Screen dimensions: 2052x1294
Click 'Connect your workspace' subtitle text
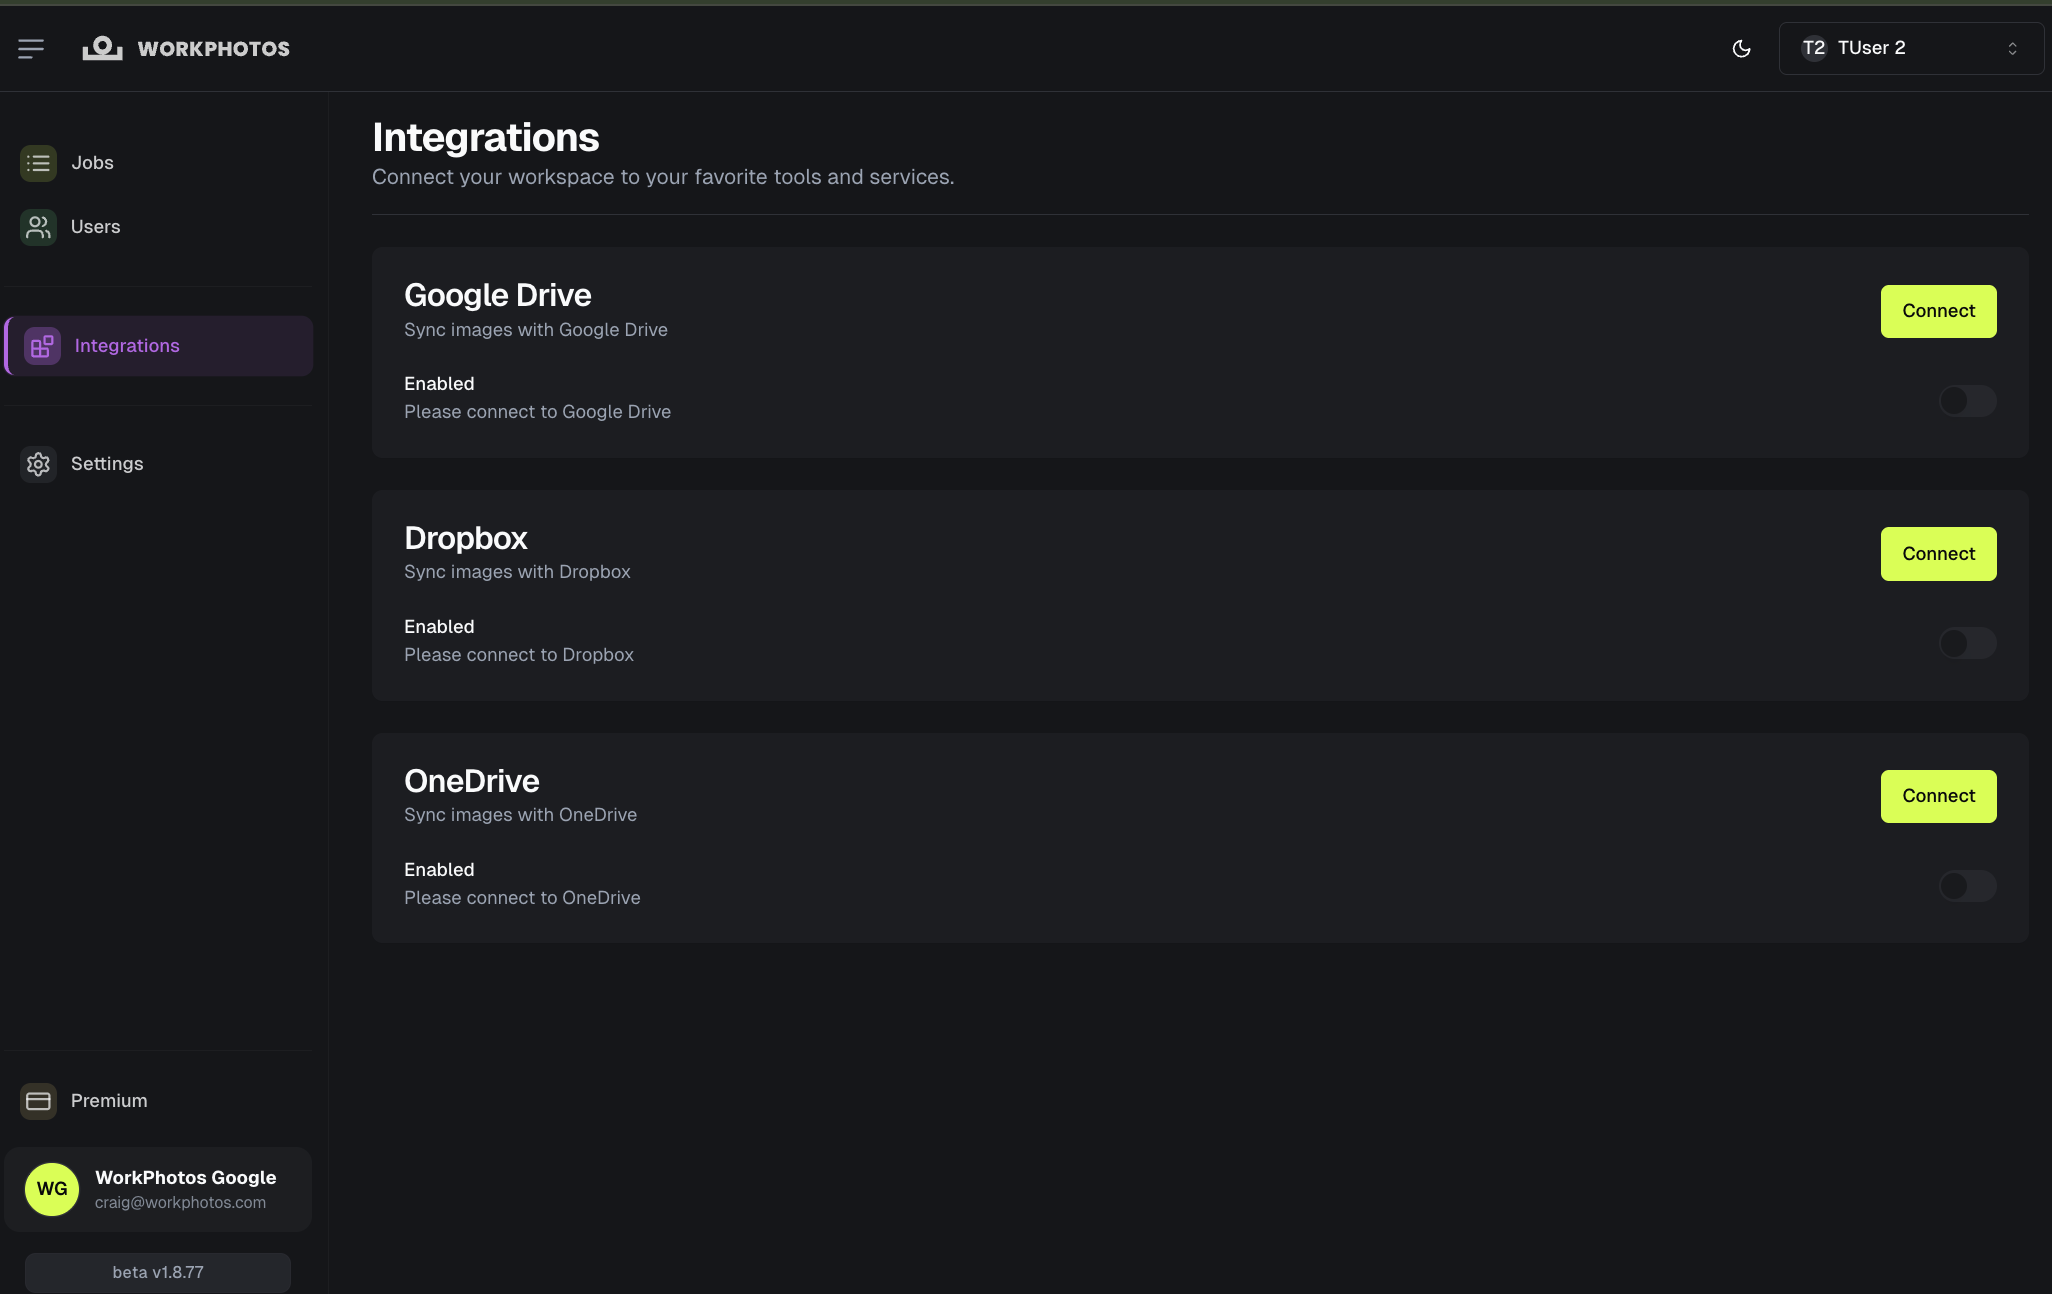[663, 177]
